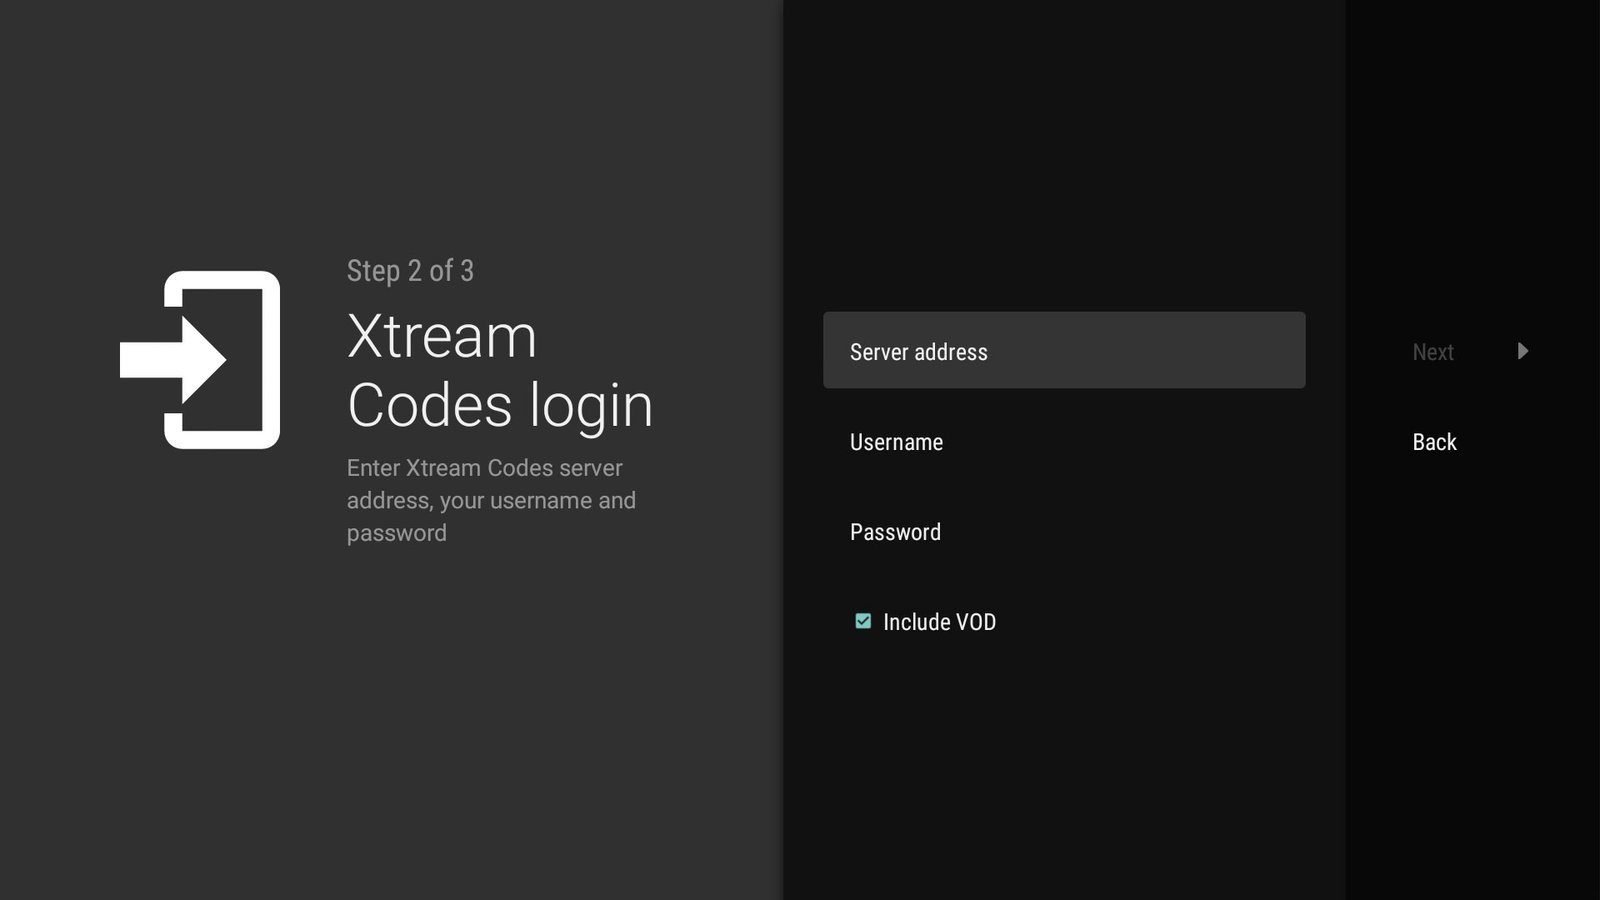The height and width of the screenshot is (900, 1600).
Task: Click the triangle arrow beside Next
Action: (x=1522, y=351)
